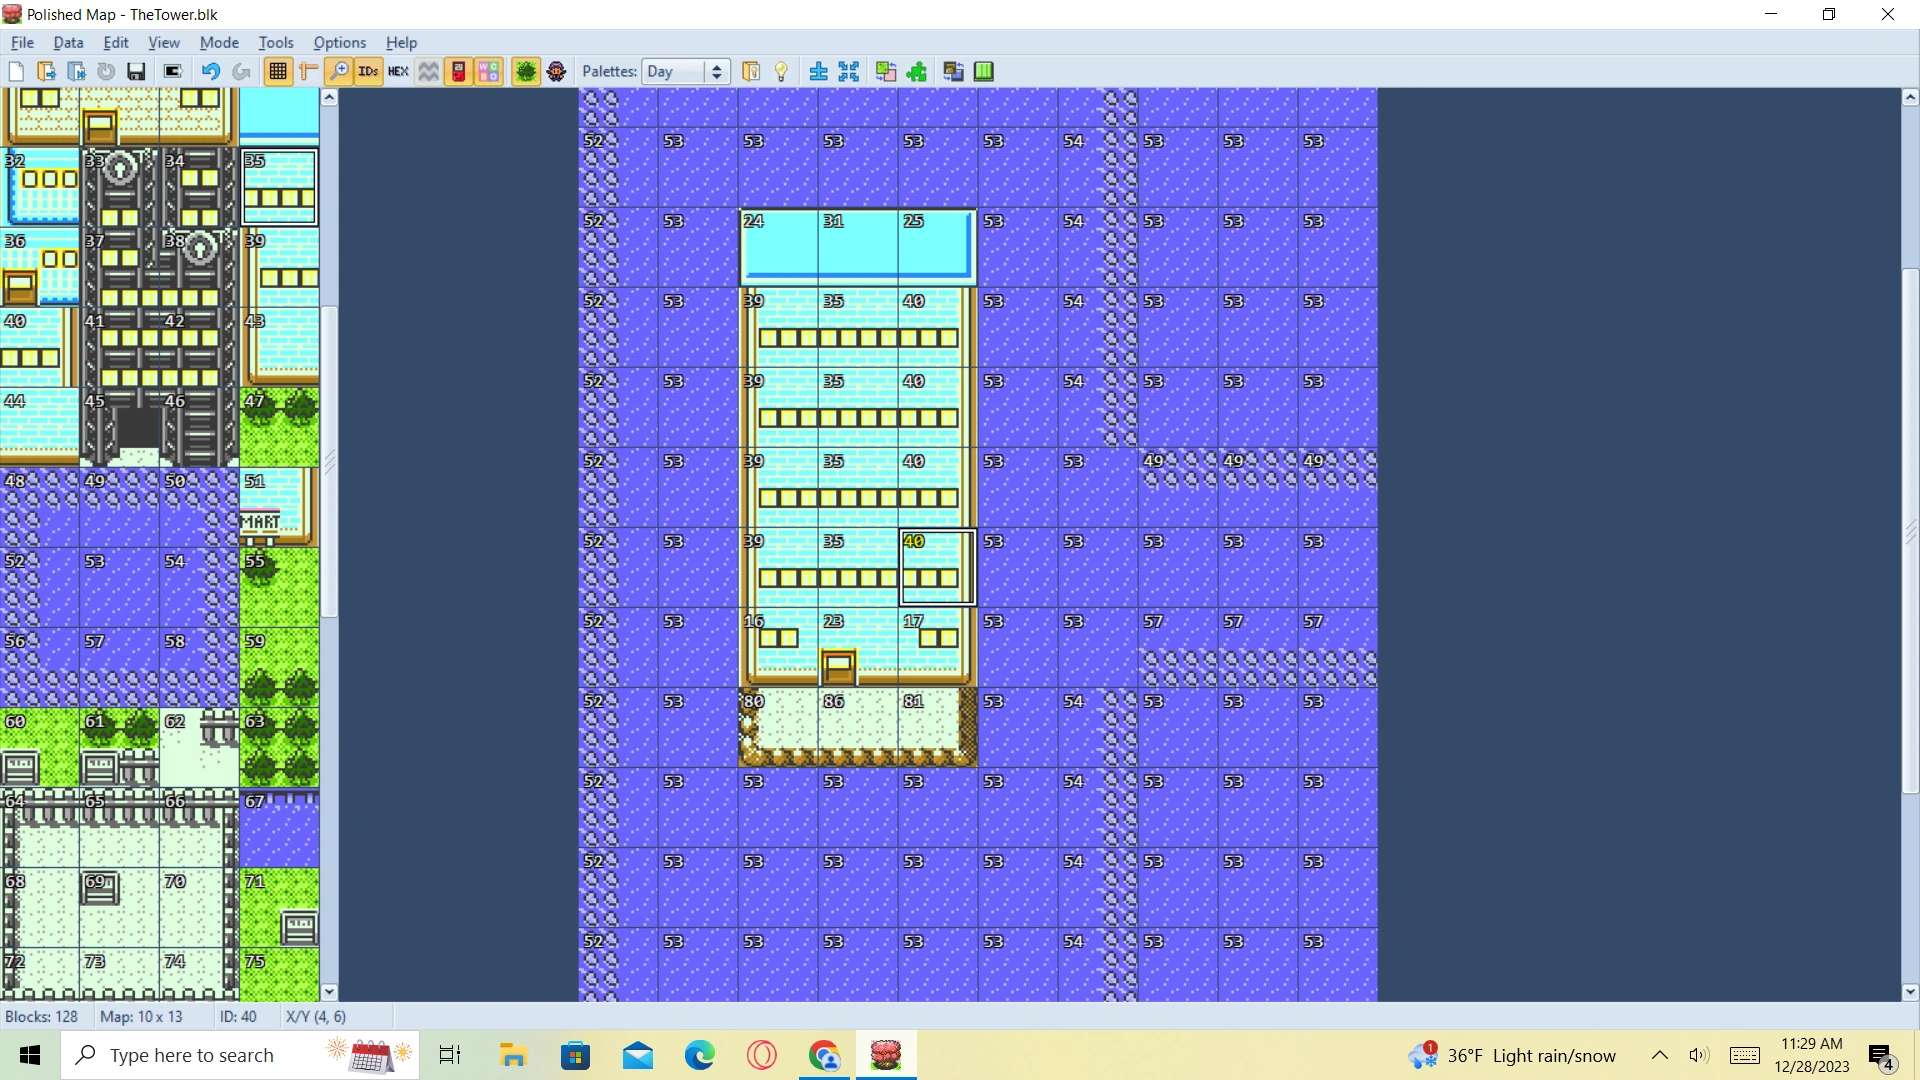Image resolution: width=1920 pixels, height=1080 pixels.
Task: Activate the Zoom tool
Action: (x=339, y=71)
